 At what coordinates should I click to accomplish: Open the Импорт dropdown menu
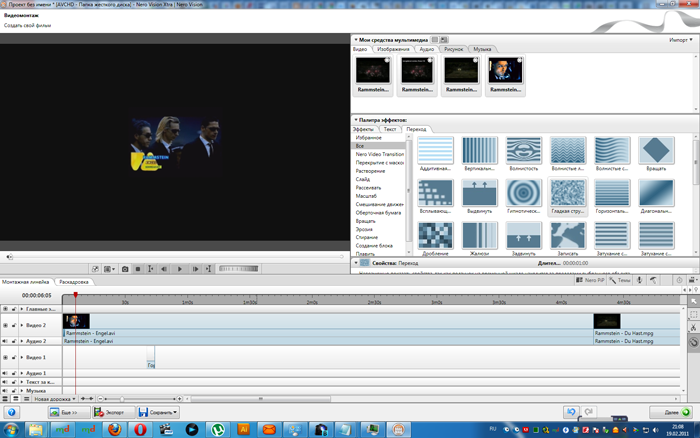coord(681,40)
